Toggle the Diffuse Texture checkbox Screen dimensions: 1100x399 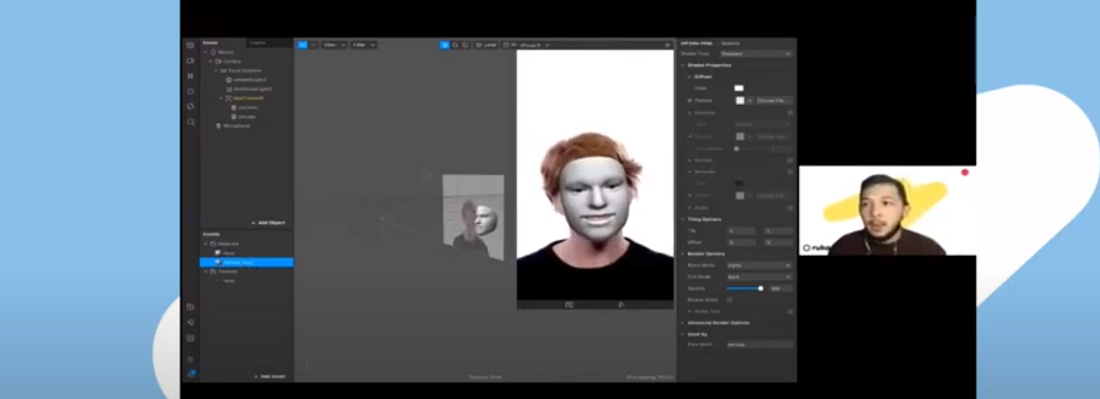point(690,101)
